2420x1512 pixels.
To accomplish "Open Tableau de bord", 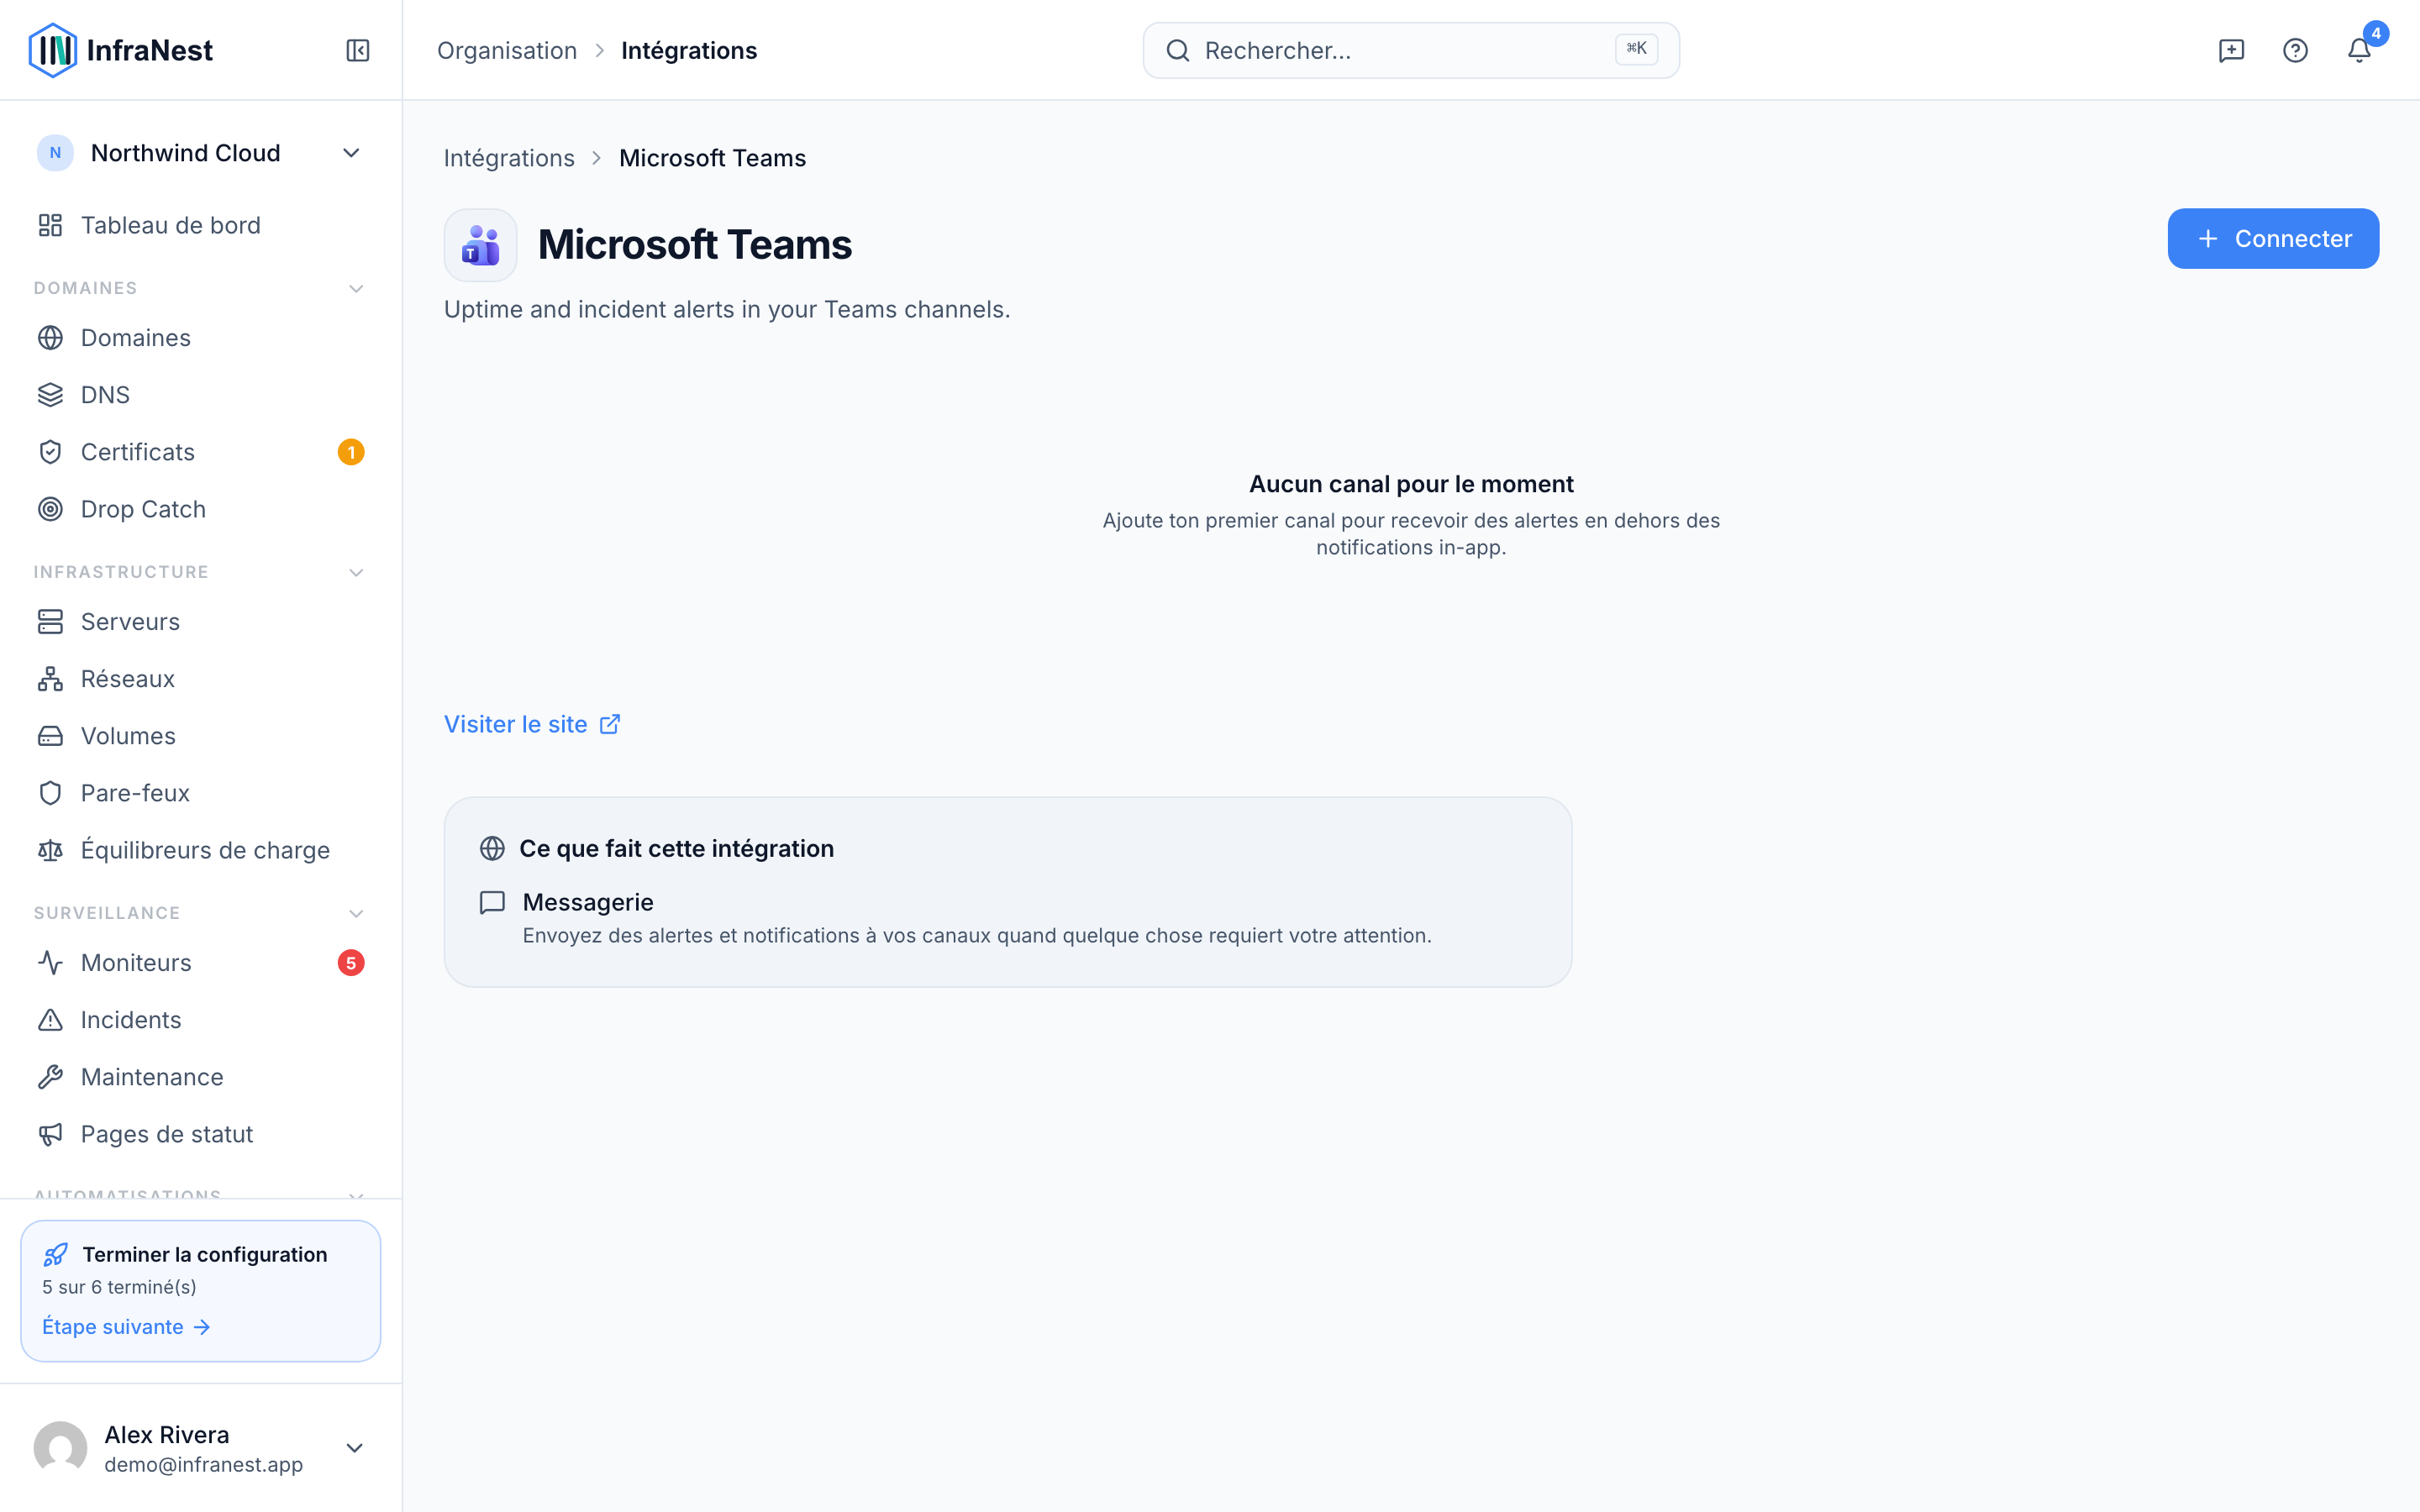I will pyautogui.click(x=200, y=225).
